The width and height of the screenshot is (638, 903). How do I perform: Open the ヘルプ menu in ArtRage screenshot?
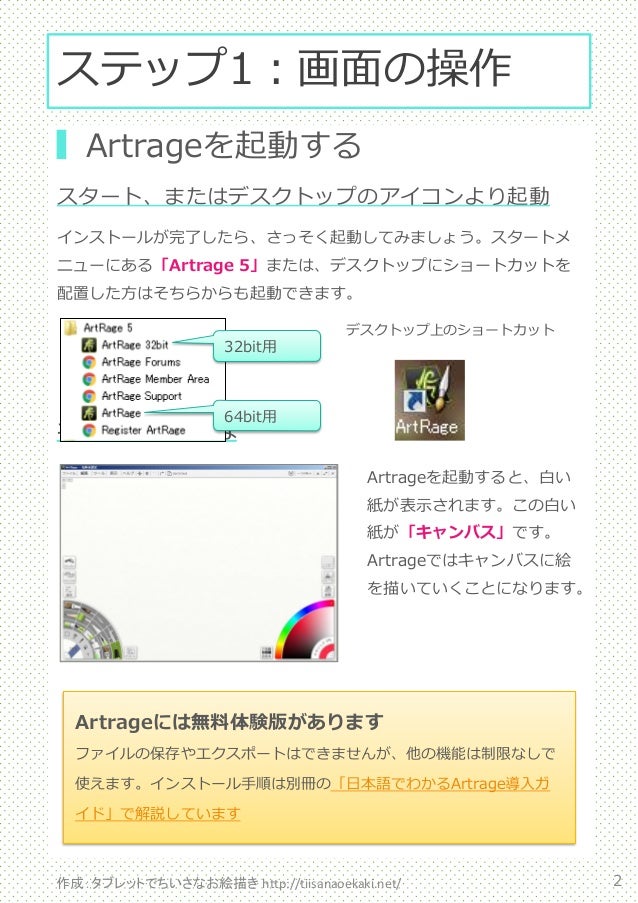(x=128, y=473)
